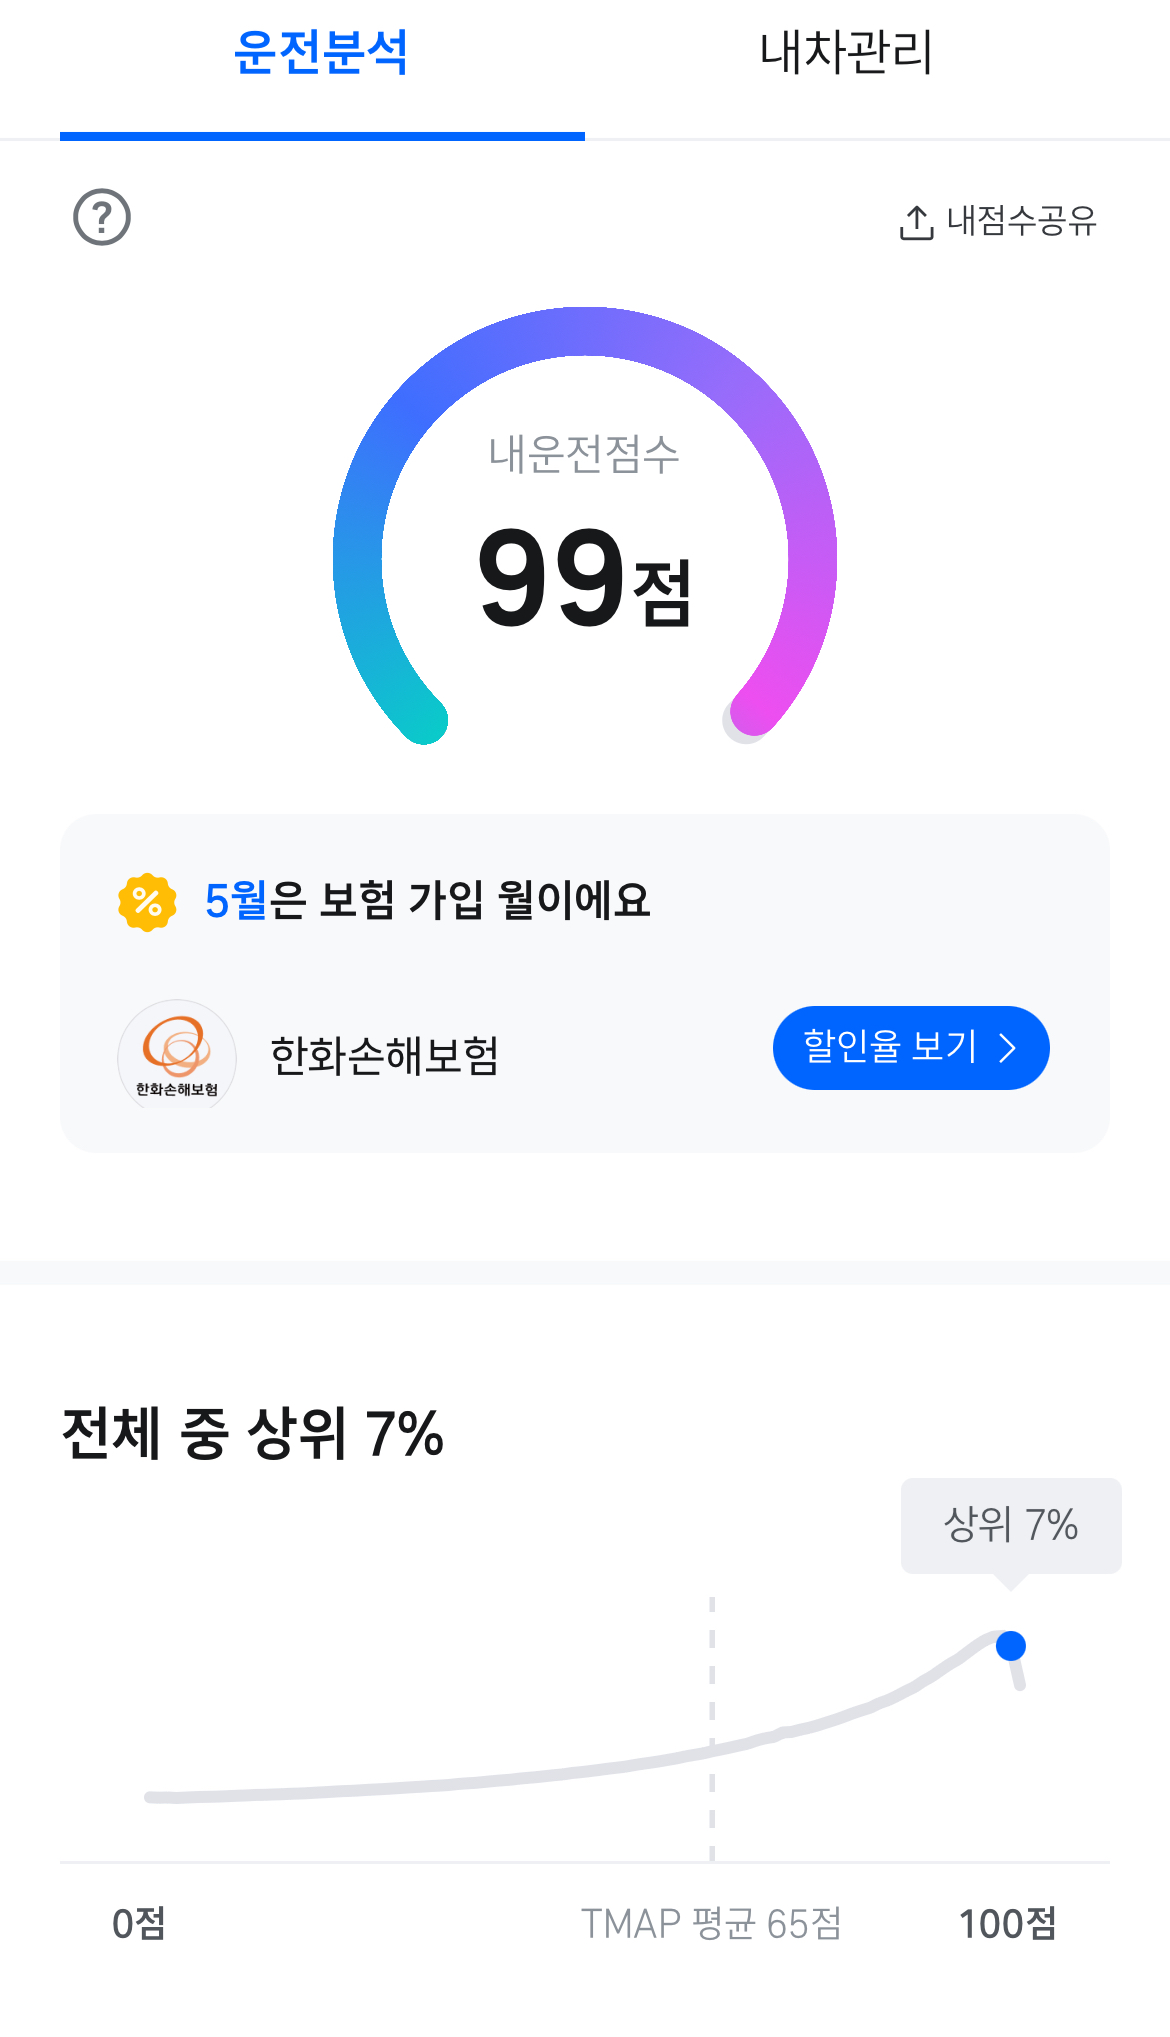Tap the 전체 중 상위 7% heading
The width and height of the screenshot is (1170, 2037).
point(253,1433)
